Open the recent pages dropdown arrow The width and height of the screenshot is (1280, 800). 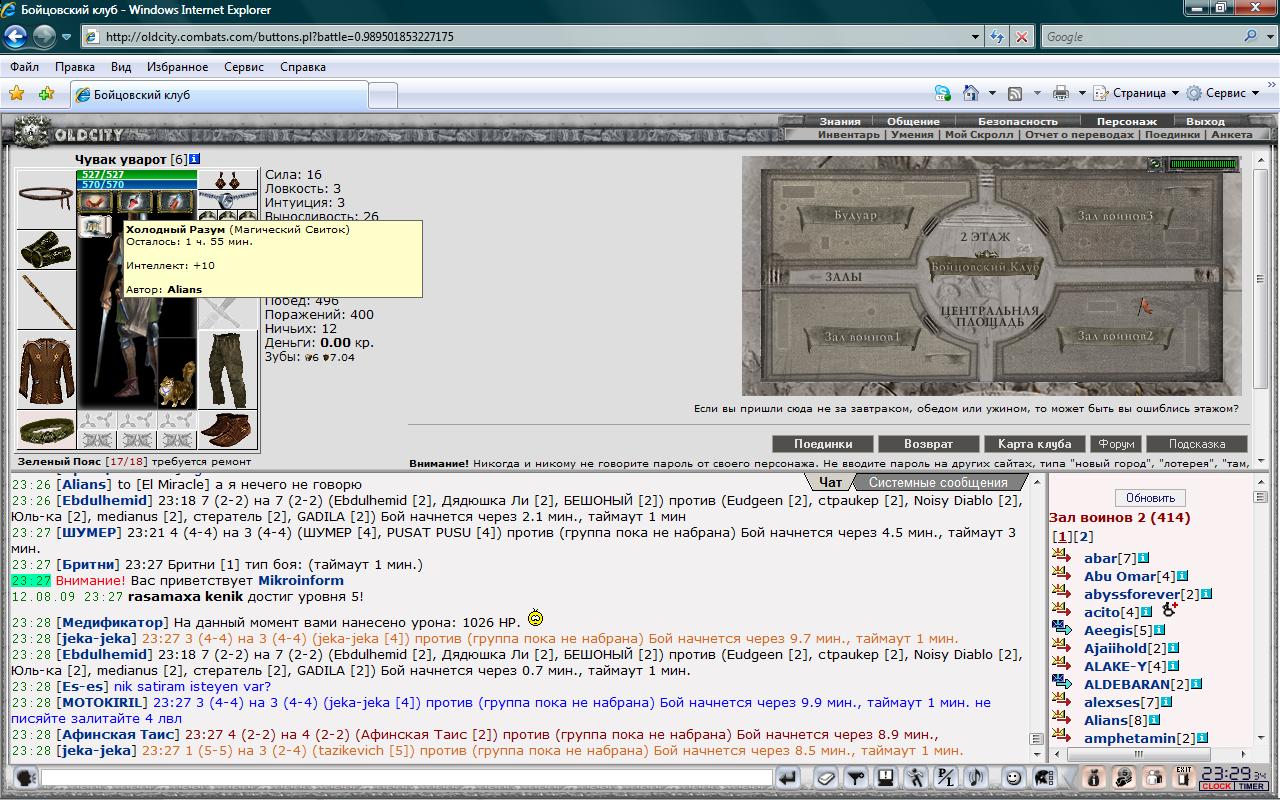click(x=66, y=37)
